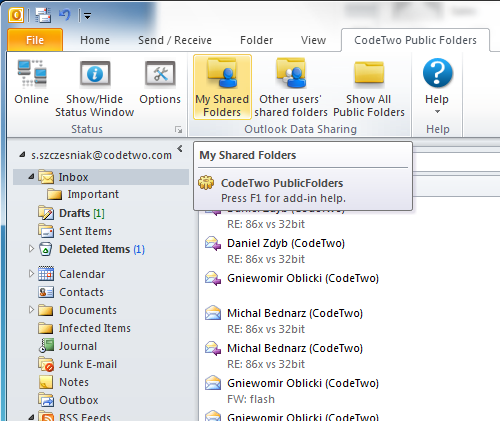The height and width of the screenshot is (421, 500).
Task: Open the File tab
Action: coord(35,40)
